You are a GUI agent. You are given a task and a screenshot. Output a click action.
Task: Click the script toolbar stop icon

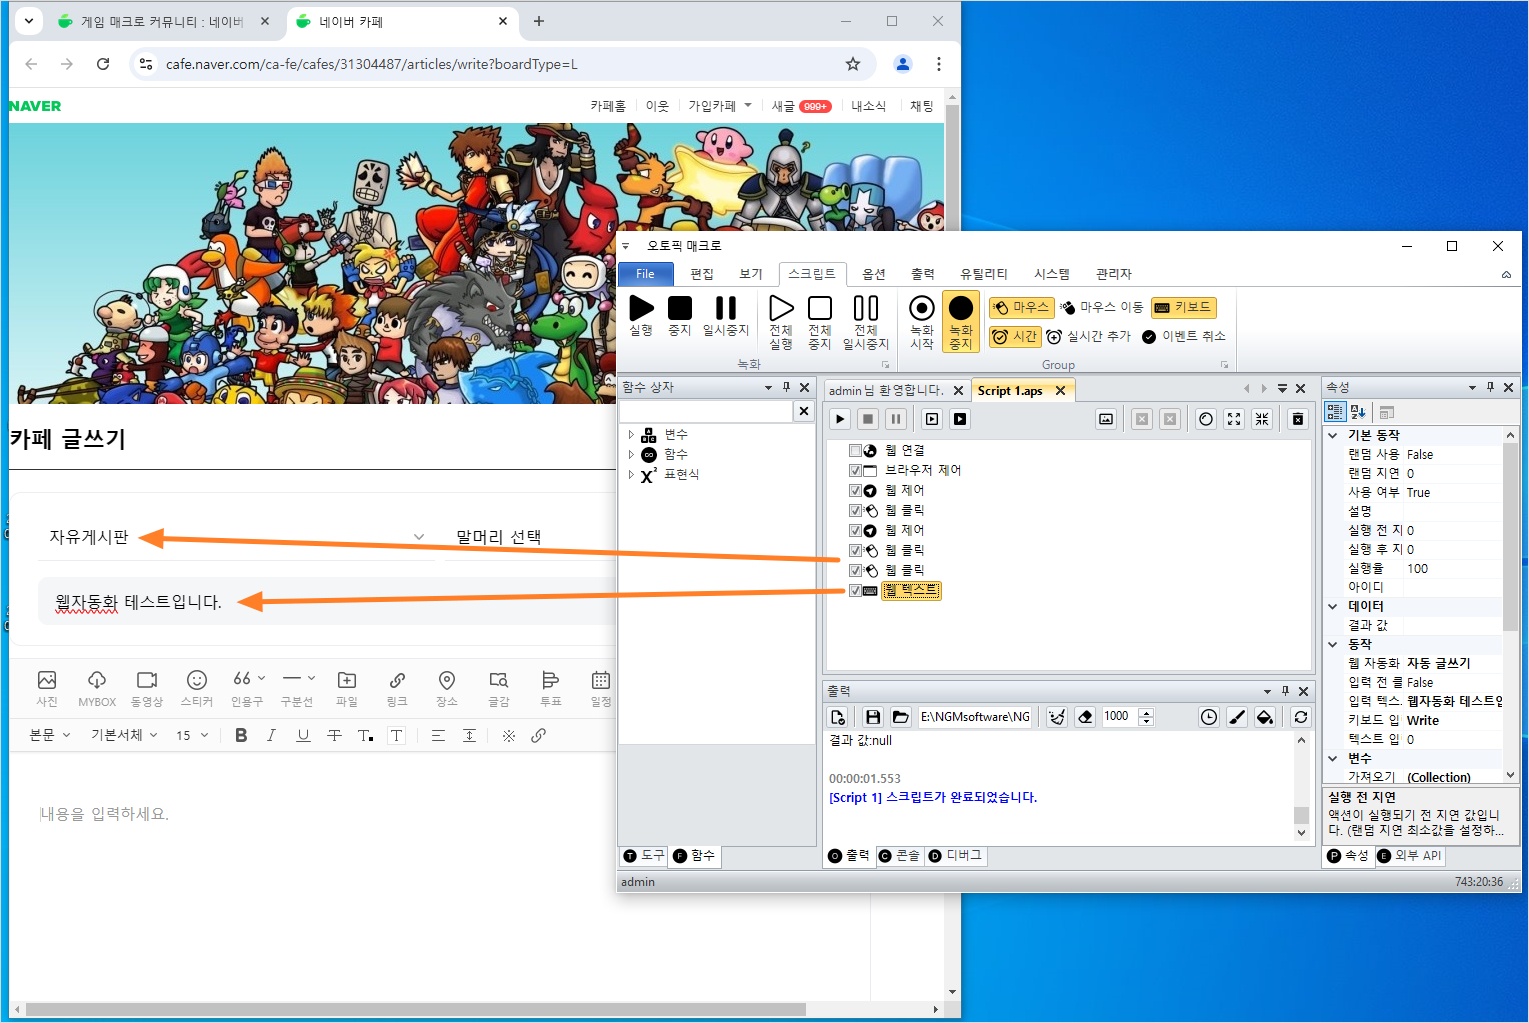(x=868, y=419)
